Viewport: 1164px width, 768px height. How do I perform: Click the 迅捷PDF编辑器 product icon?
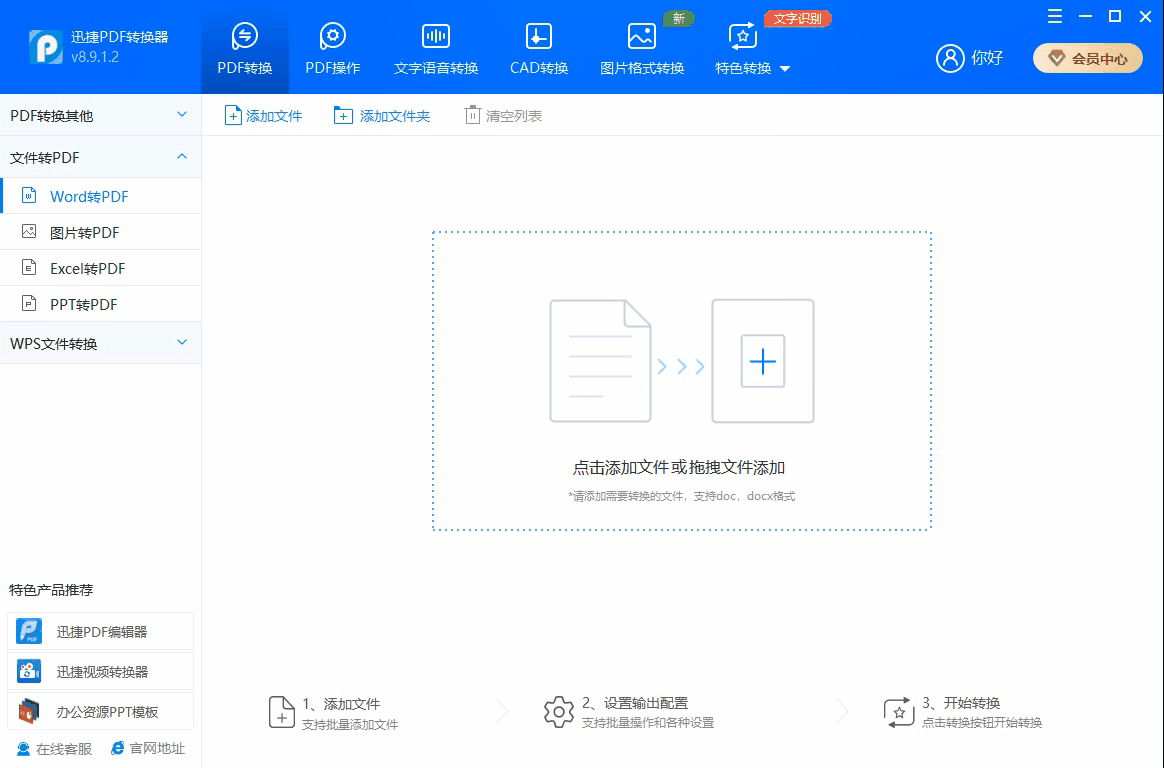[29, 631]
